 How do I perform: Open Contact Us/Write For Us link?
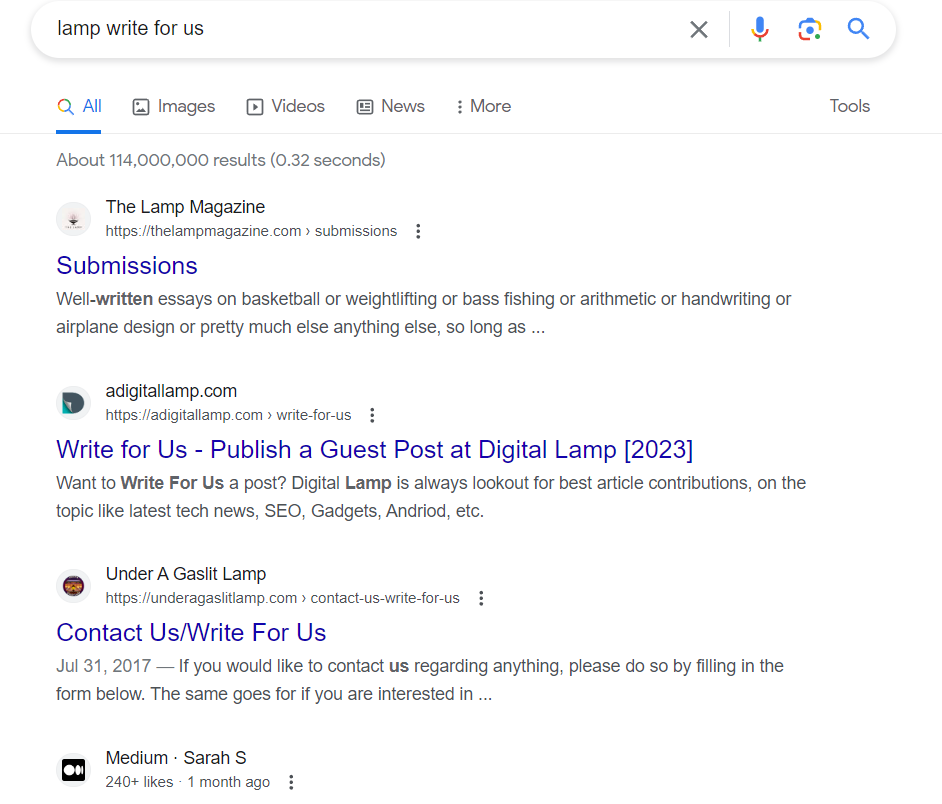[x=191, y=633]
